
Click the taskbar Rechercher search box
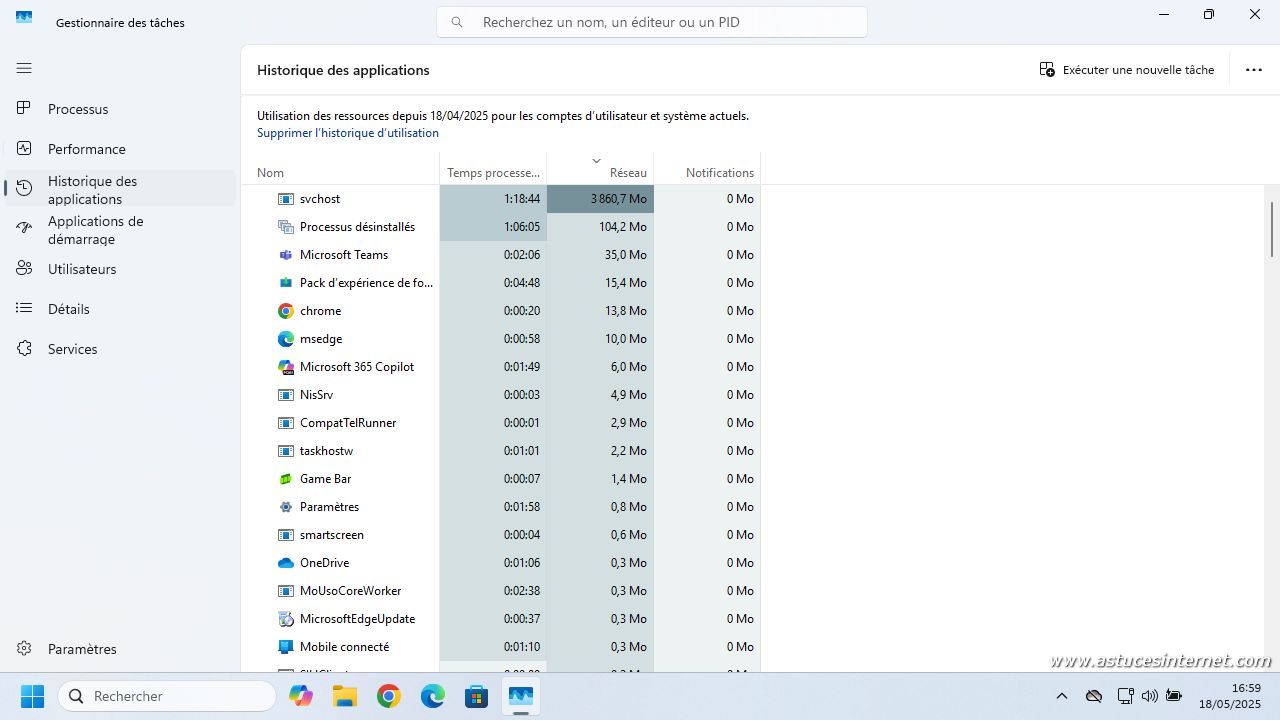tap(167, 696)
